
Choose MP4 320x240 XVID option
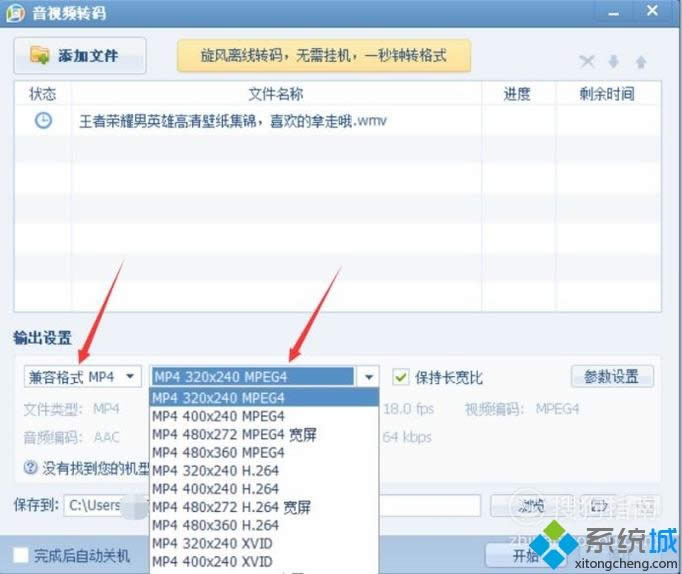(x=264, y=544)
